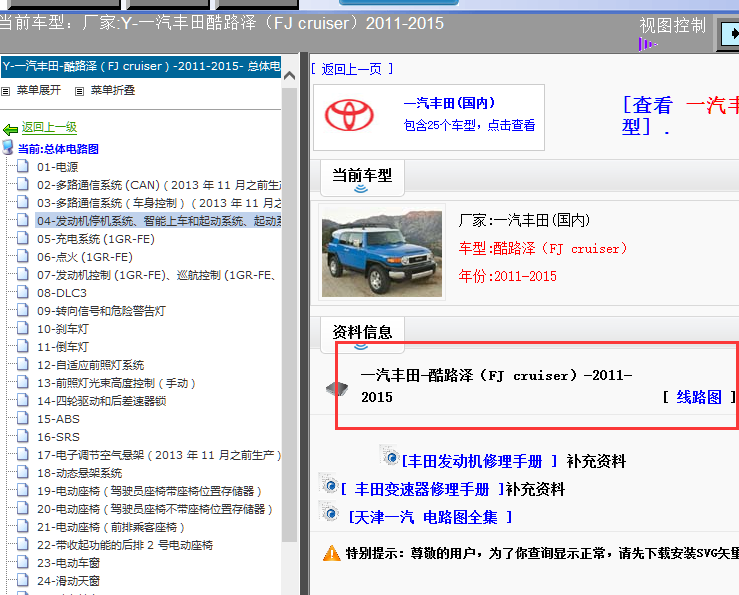This screenshot has width=739, height=595.
Task: Click the 总体电路图 root node icon
Action: click(x=8, y=148)
